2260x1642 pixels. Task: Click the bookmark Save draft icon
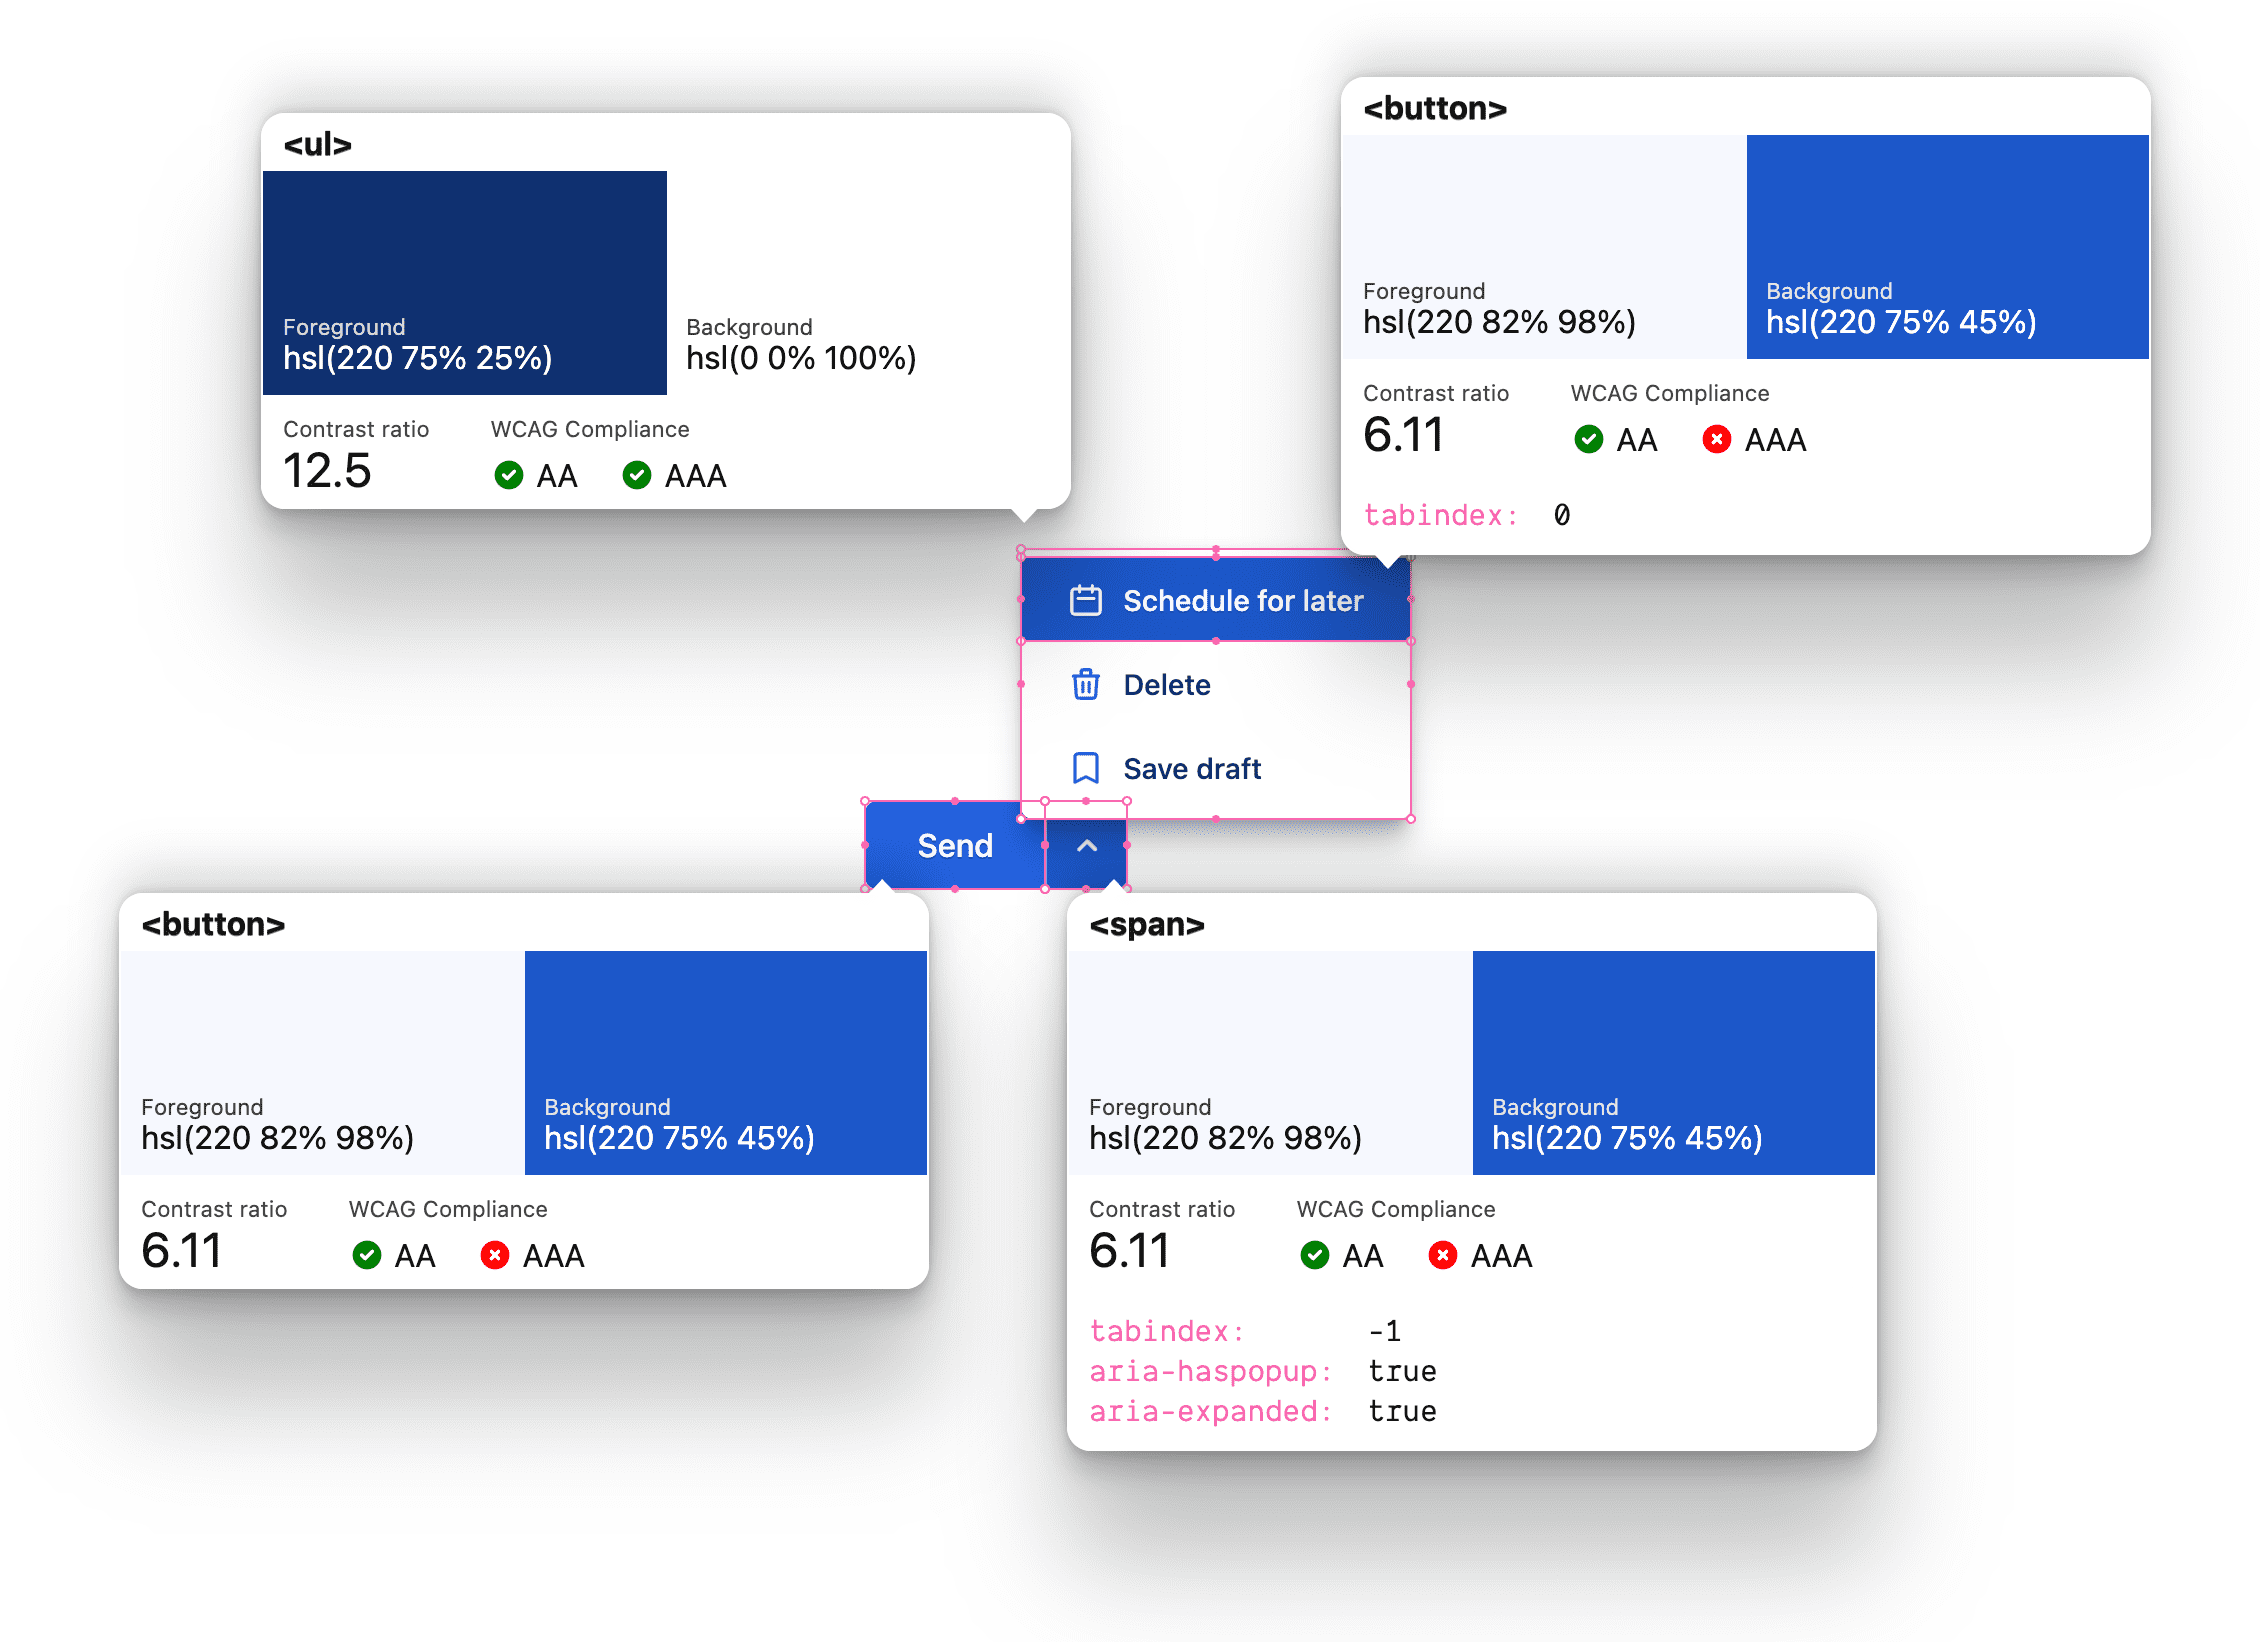click(x=1084, y=768)
